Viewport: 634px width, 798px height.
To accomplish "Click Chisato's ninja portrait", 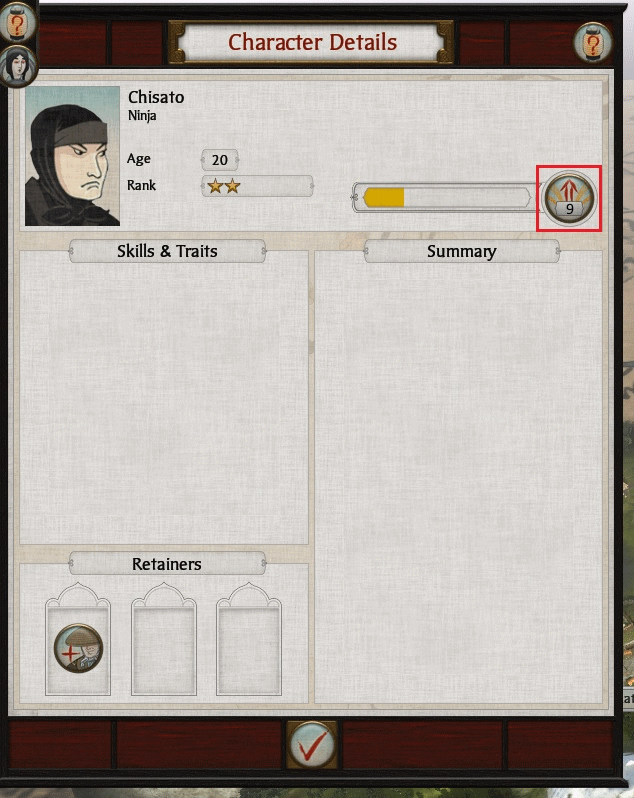I will 72,156.
